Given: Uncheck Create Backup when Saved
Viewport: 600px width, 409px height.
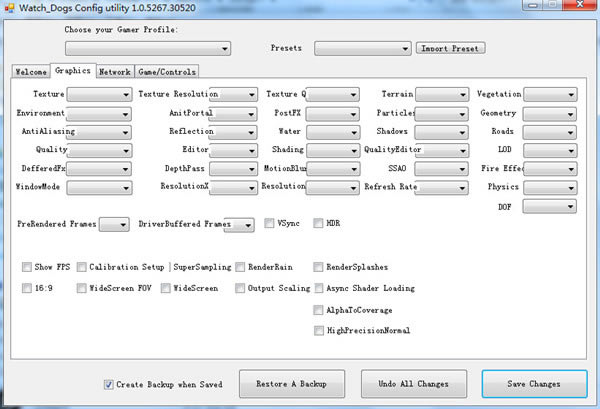Looking at the screenshot, I should [108, 384].
